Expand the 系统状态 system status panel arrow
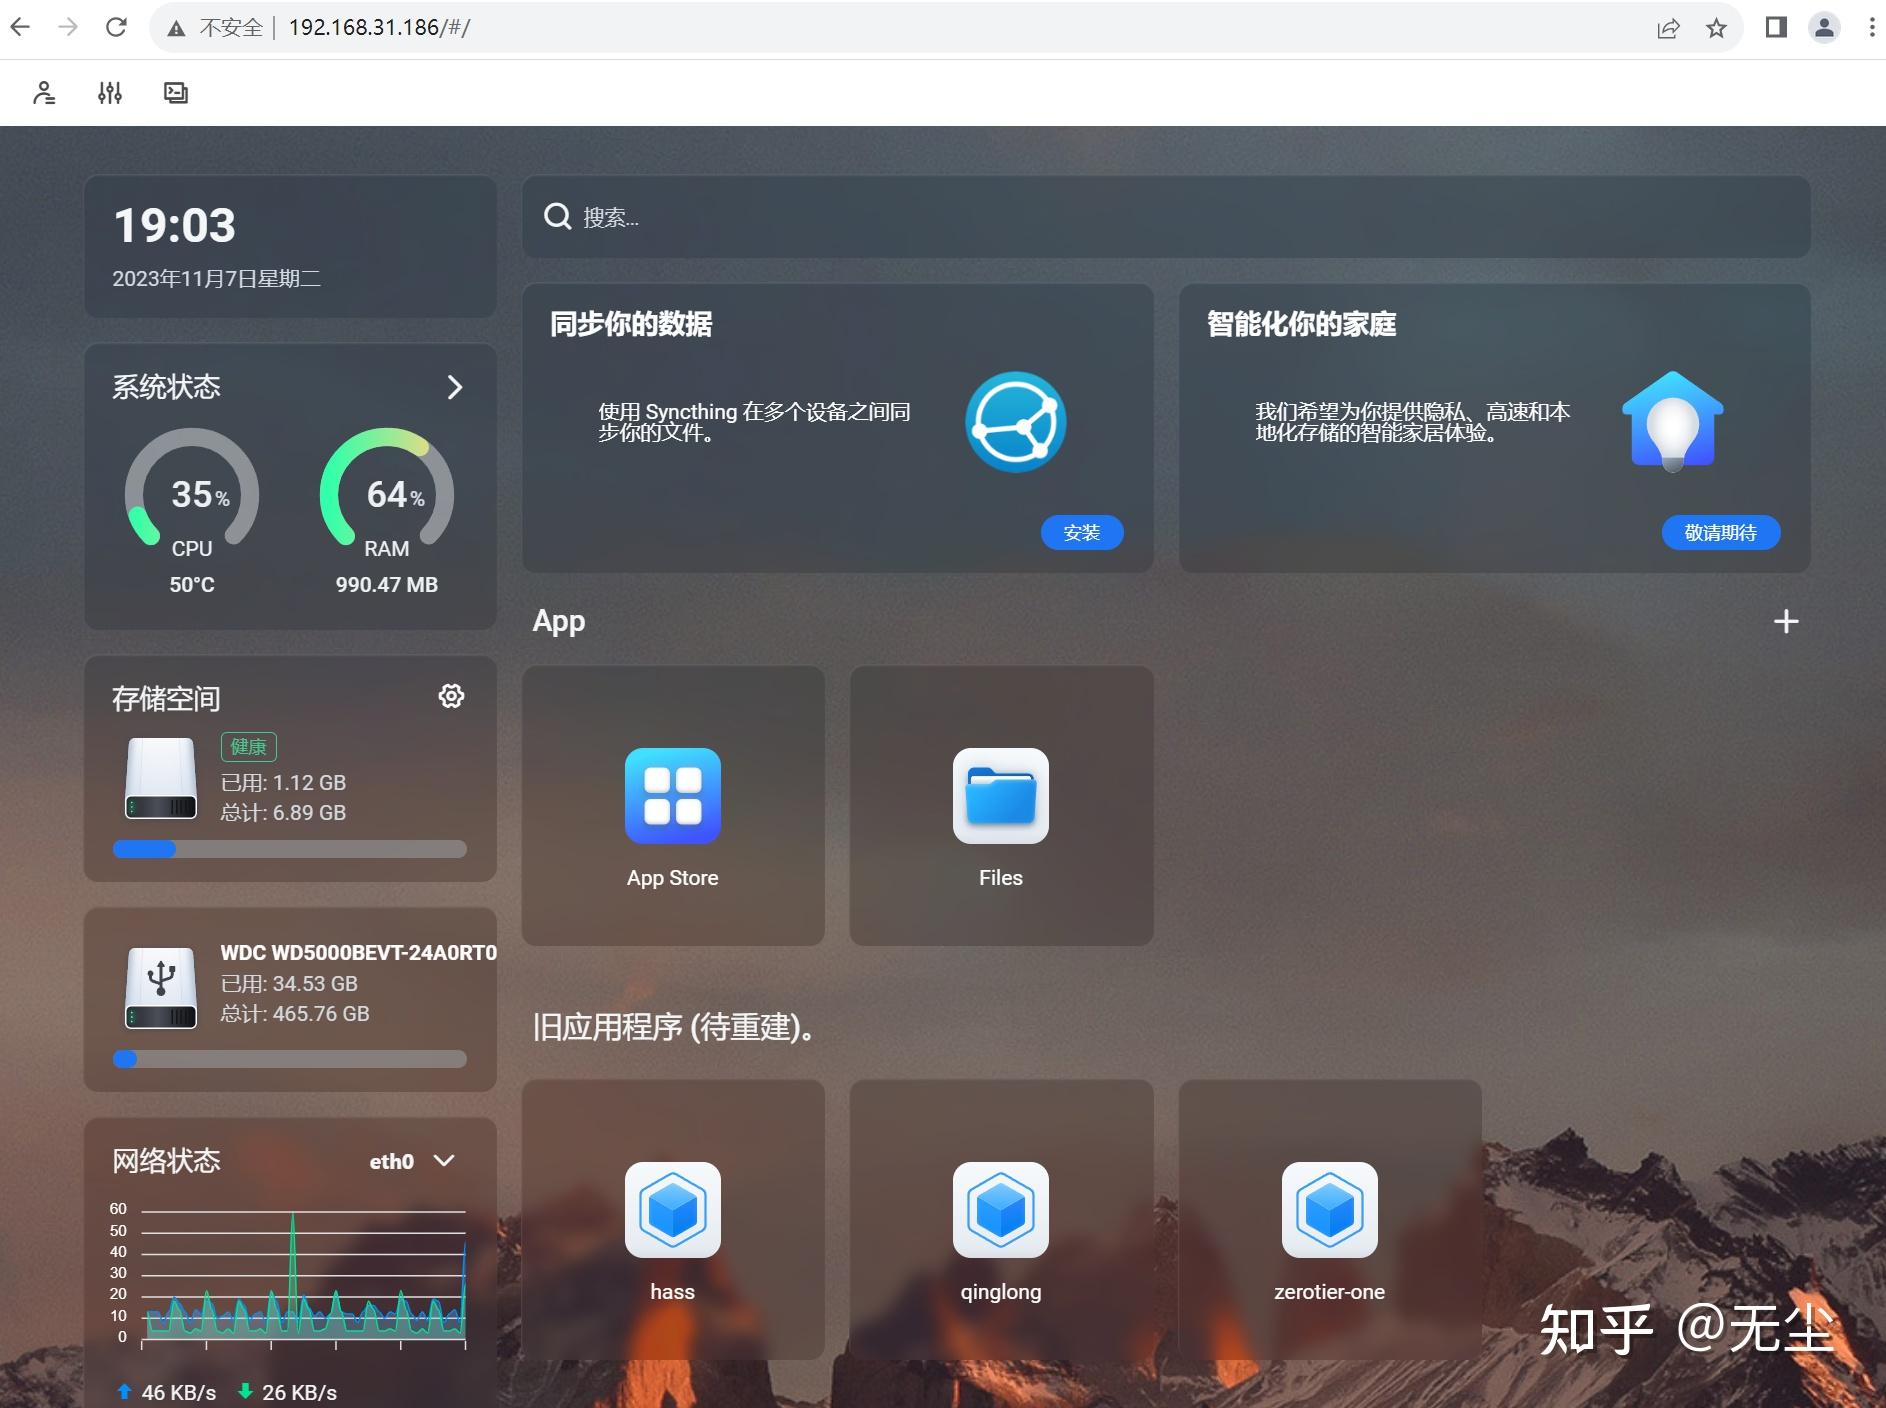The height and width of the screenshot is (1408, 1886). click(455, 388)
